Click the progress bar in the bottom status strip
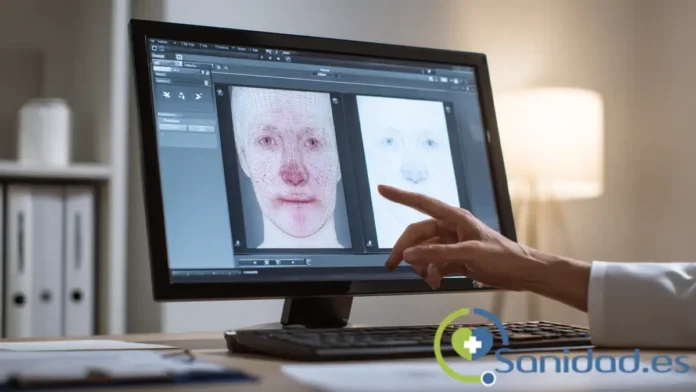 click(206, 273)
